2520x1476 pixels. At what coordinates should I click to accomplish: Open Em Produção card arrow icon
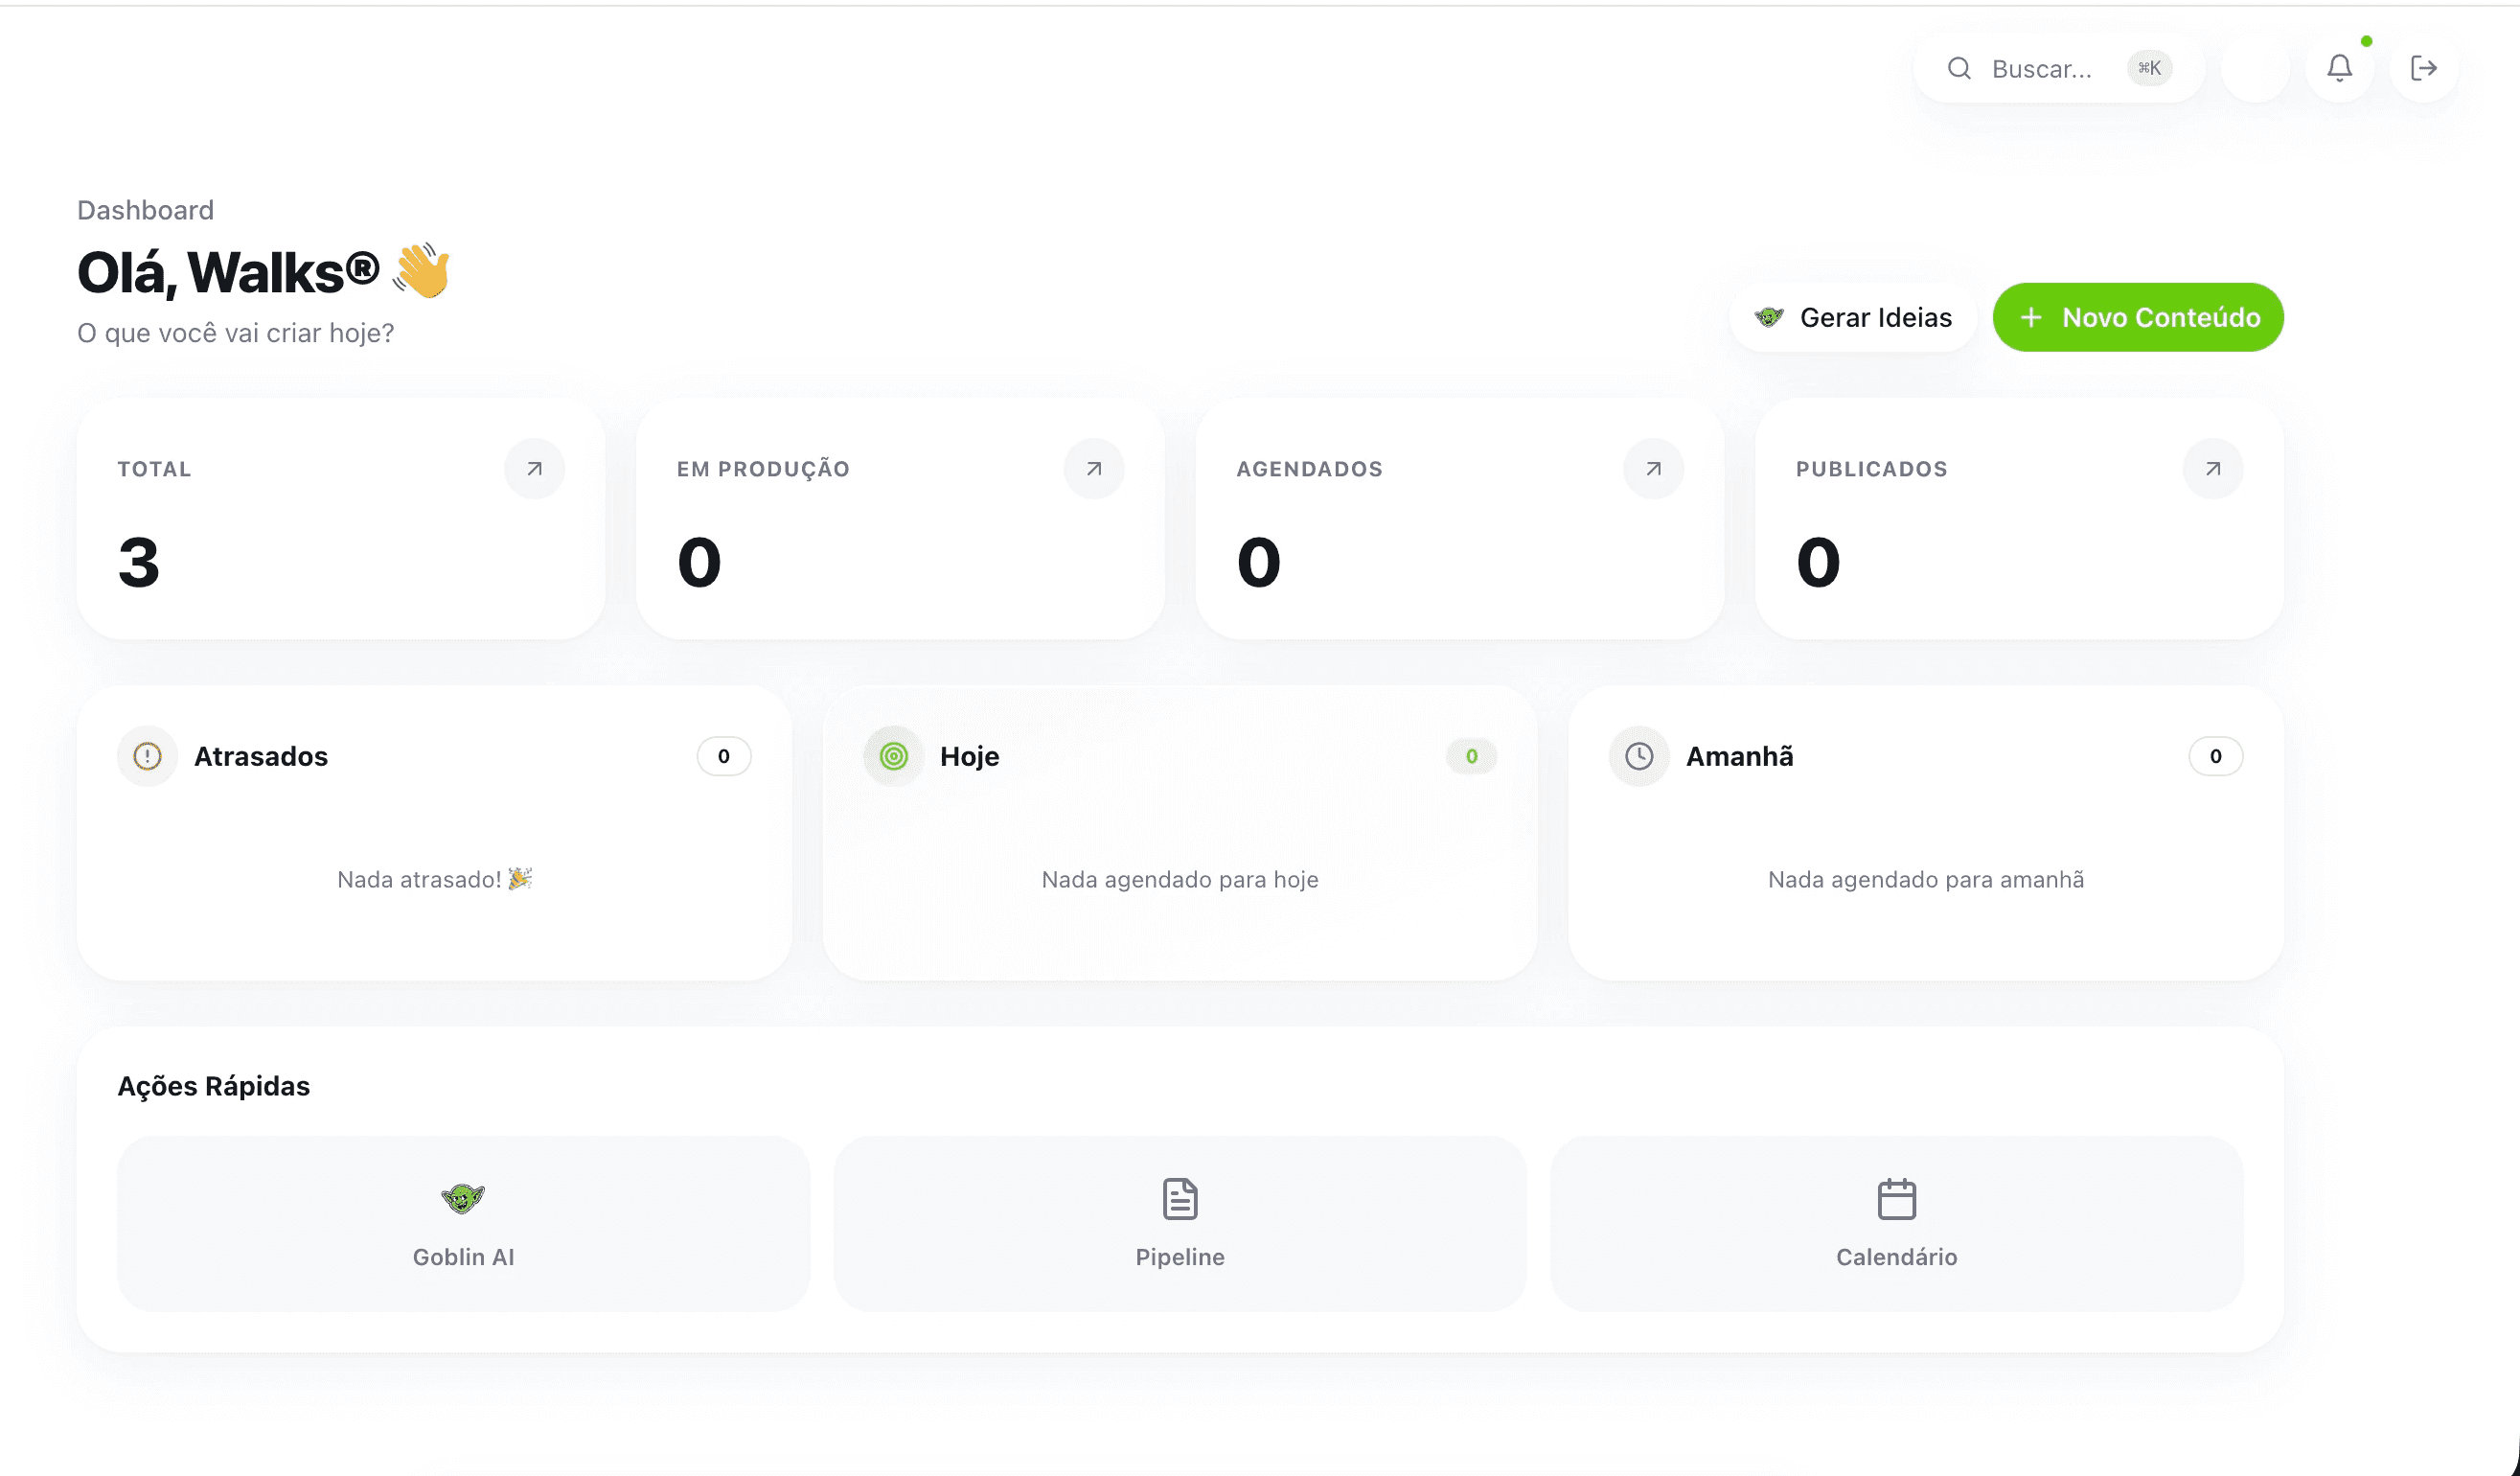[1094, 469]
